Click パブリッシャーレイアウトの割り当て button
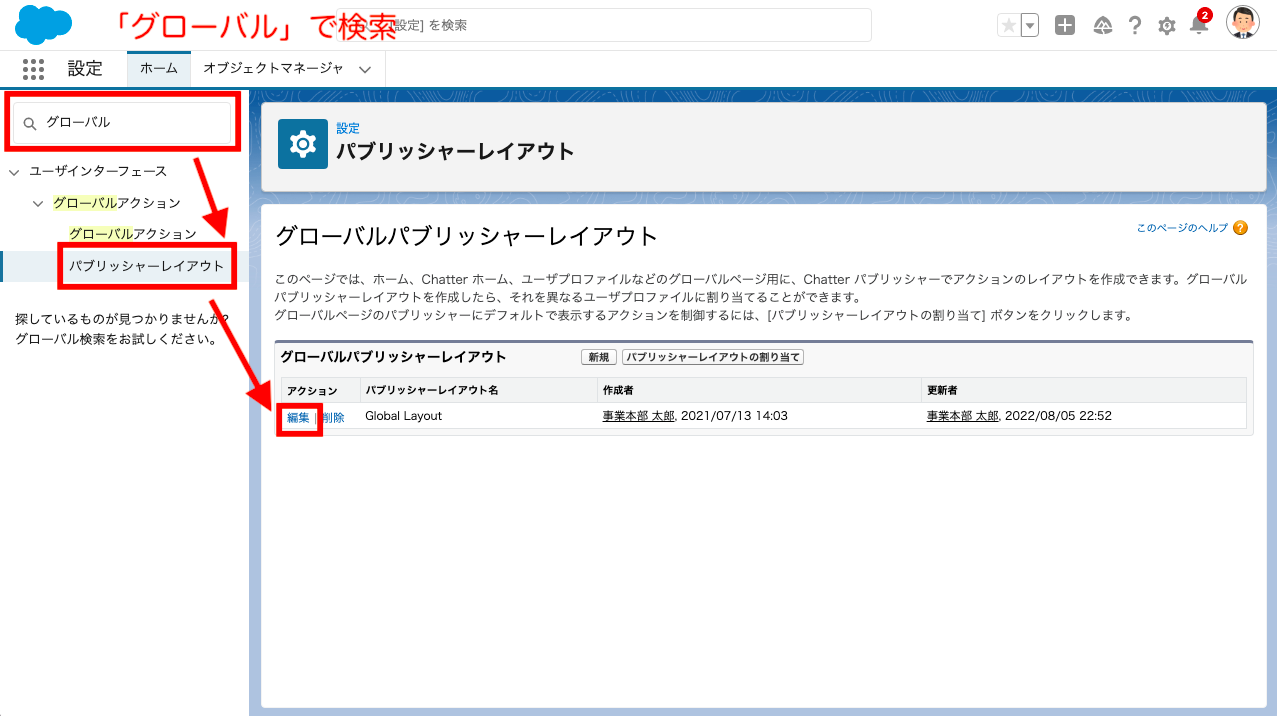This screenshot has width=1277, height=716. pyautogui.click(x=713, y=357)
